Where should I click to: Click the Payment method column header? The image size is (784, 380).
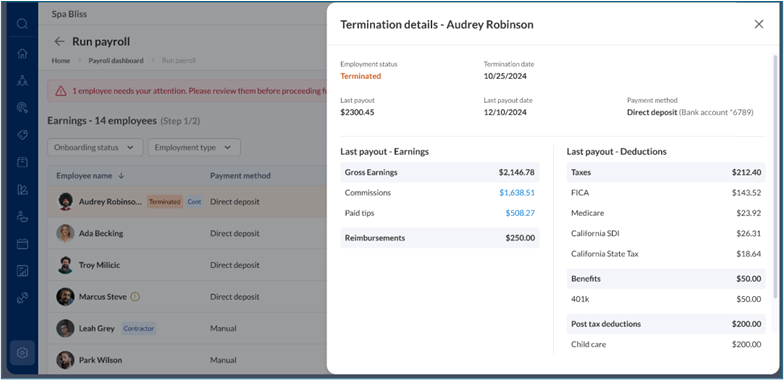point(240,176)
